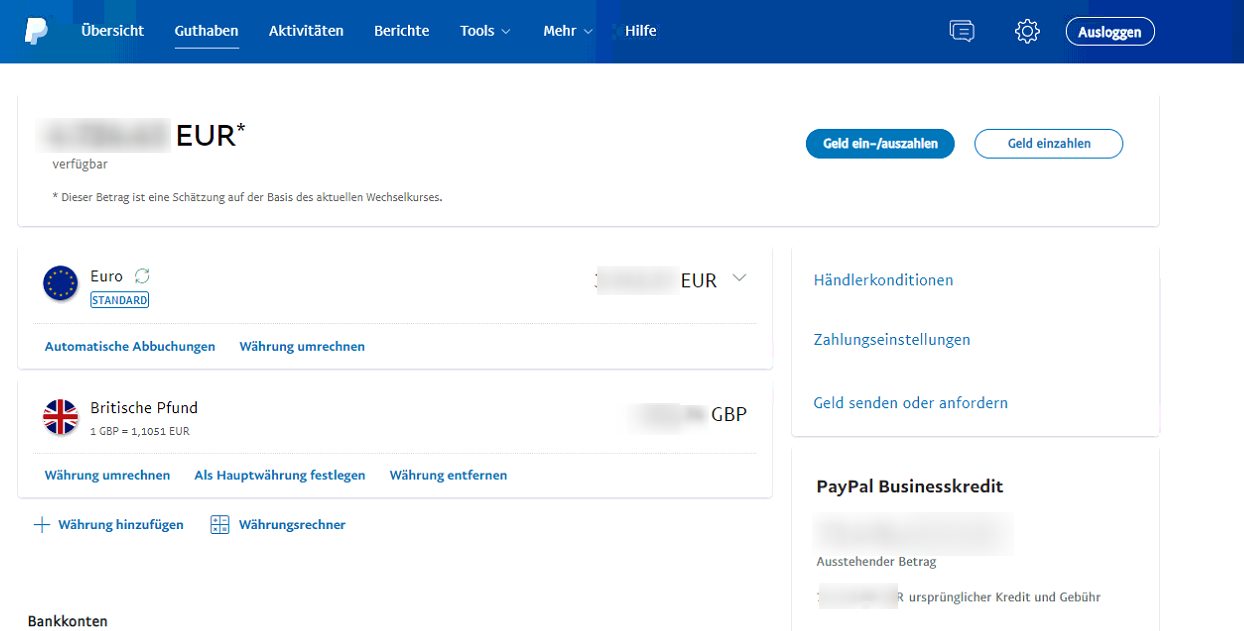Click the verfügbar label
Viewport: 1244px width, 631px height.
coord(80,164)
